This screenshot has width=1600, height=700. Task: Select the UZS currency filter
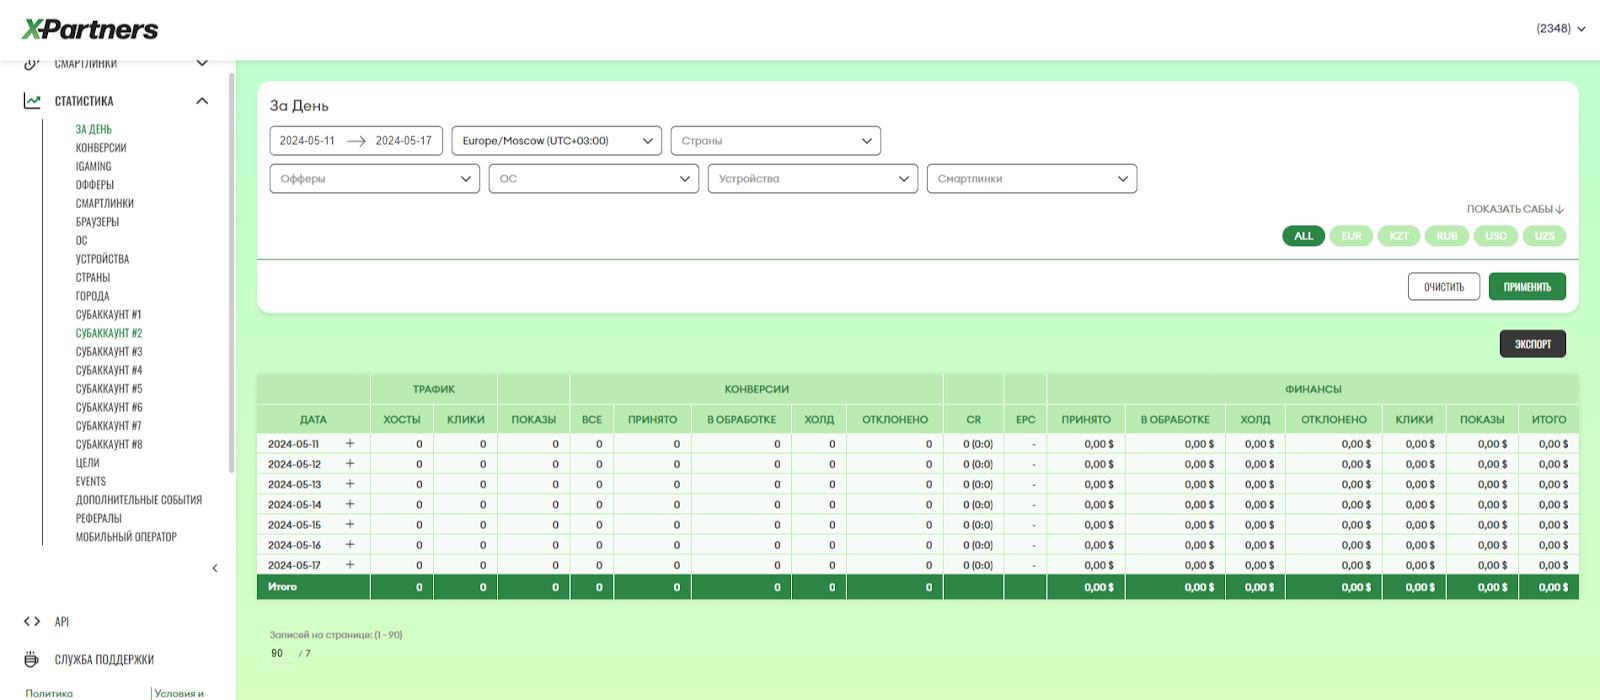tap(1544, 236)
